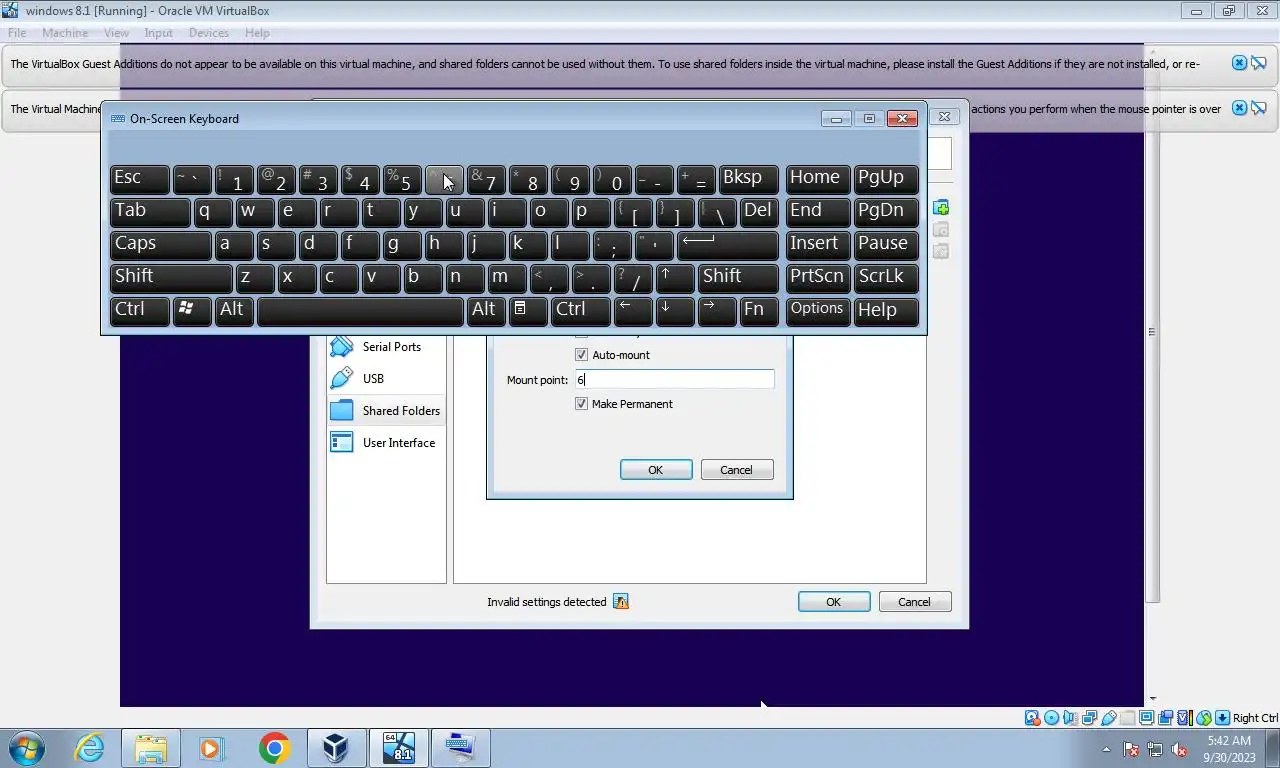Click the Home key on the keyboard

click(818, 179)
